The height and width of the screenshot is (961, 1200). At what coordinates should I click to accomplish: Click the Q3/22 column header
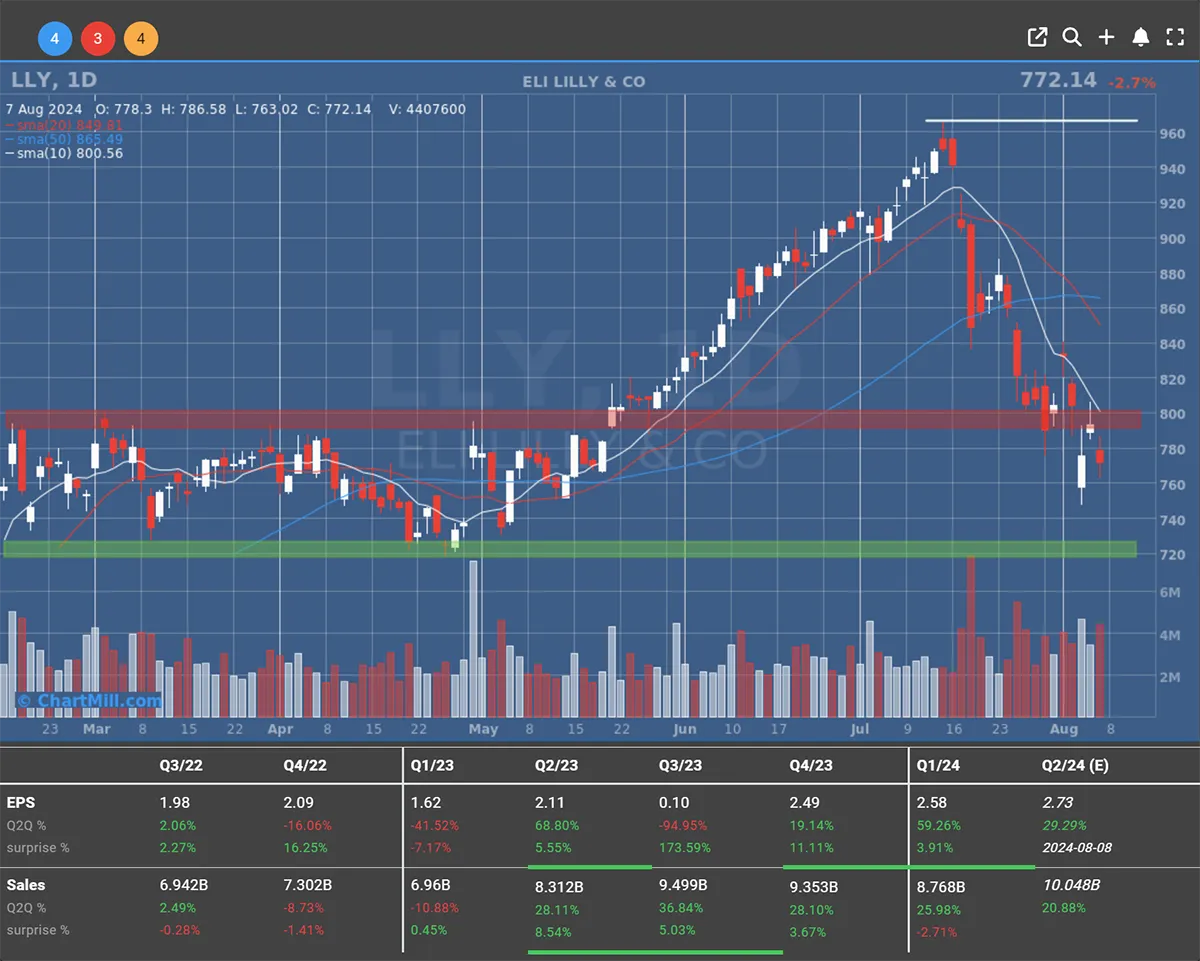click(179, 766)
